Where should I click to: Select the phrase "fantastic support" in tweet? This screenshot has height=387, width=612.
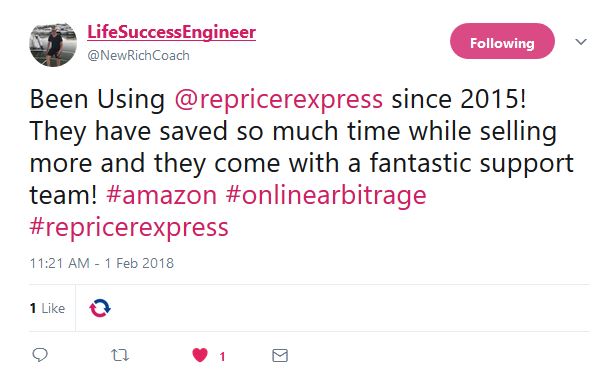tap(471, 163)
